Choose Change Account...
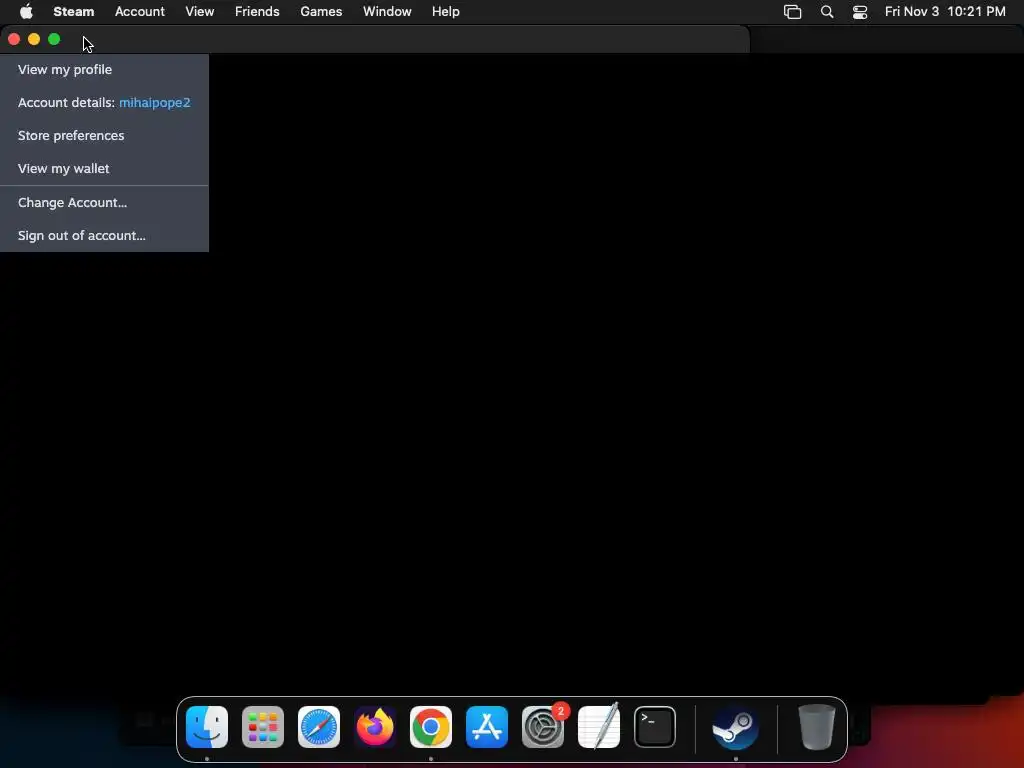Image resolution: width=1024 pixels, height=768 pixels. click(x=104, y=202)
